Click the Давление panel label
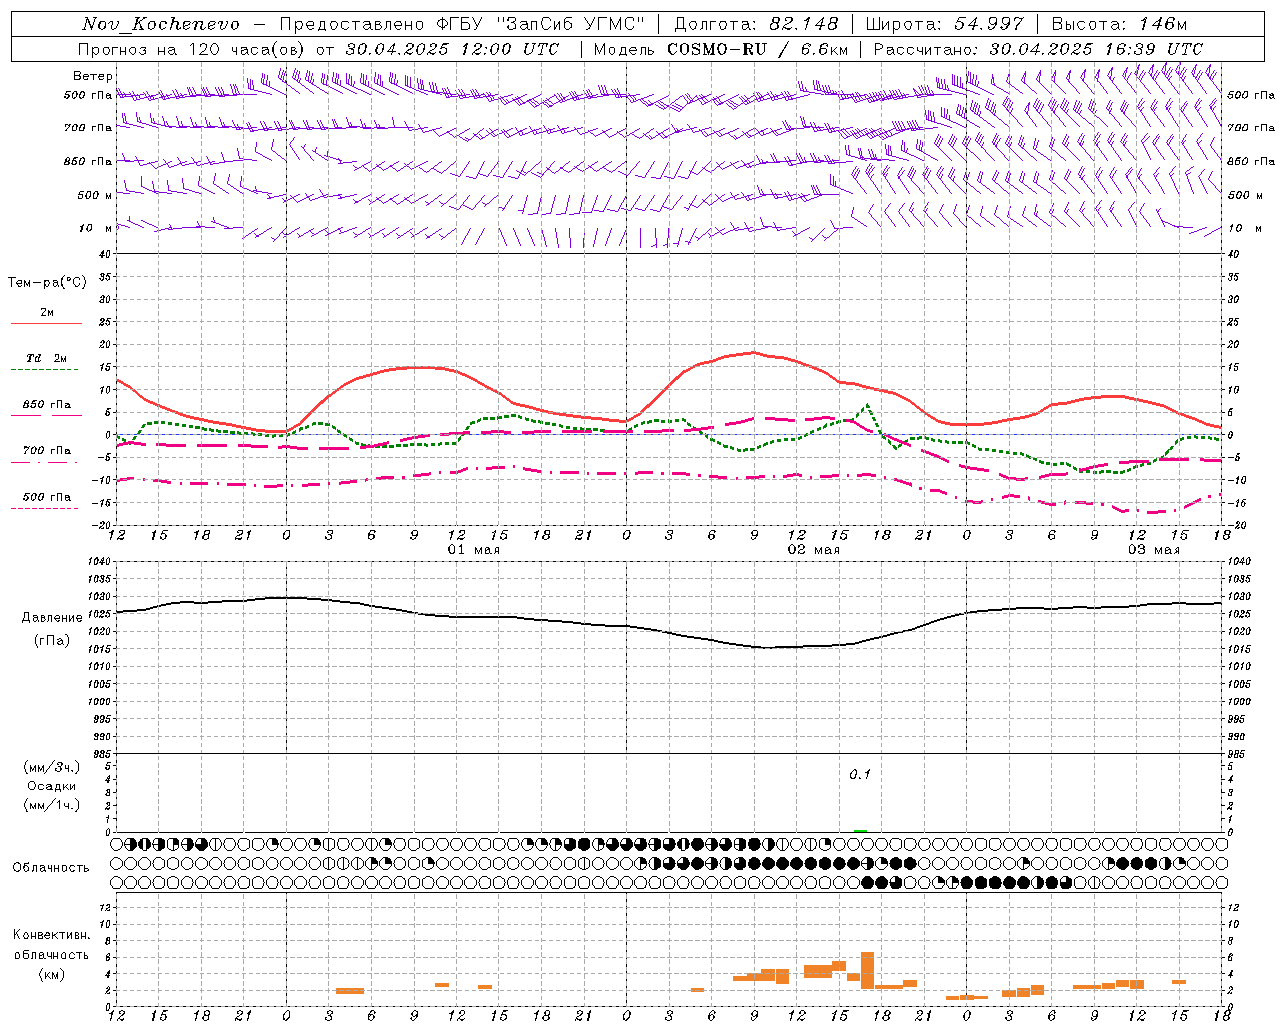This screenshot has width=1280, height=1024. pyautogui.click(x=52, y=618)
